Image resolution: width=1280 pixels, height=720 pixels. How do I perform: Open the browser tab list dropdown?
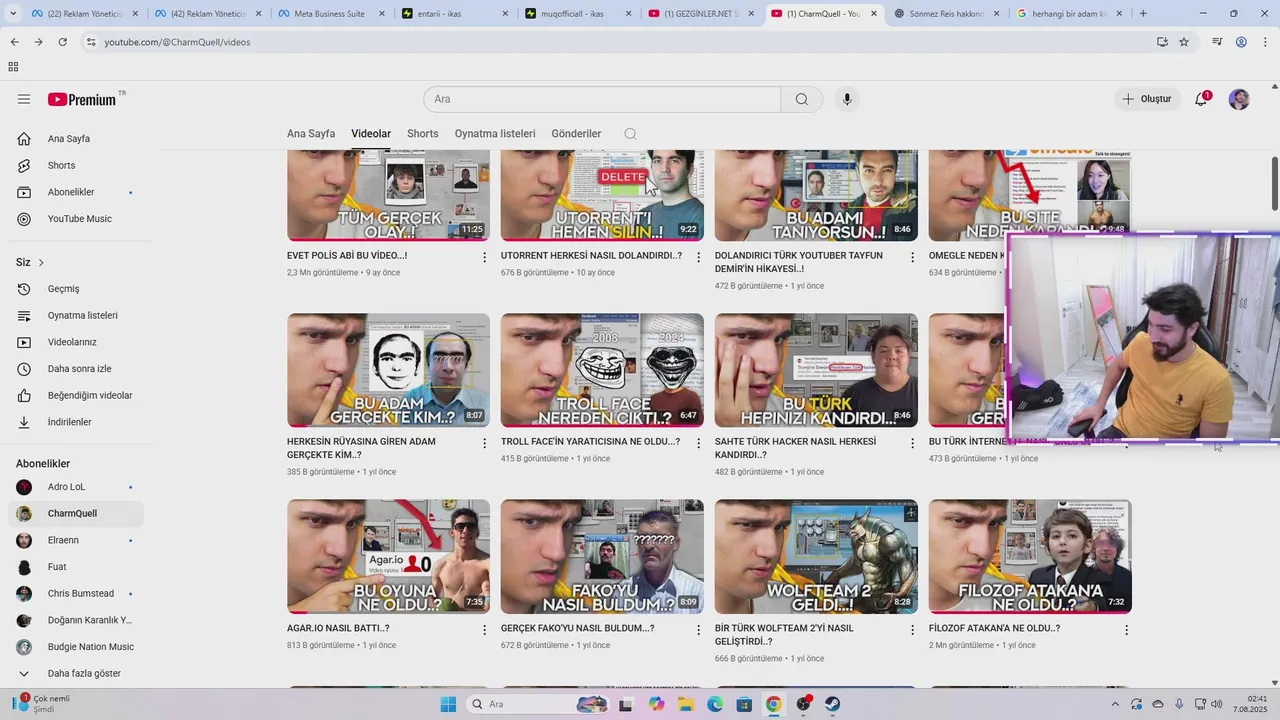[x=12, y=14]
